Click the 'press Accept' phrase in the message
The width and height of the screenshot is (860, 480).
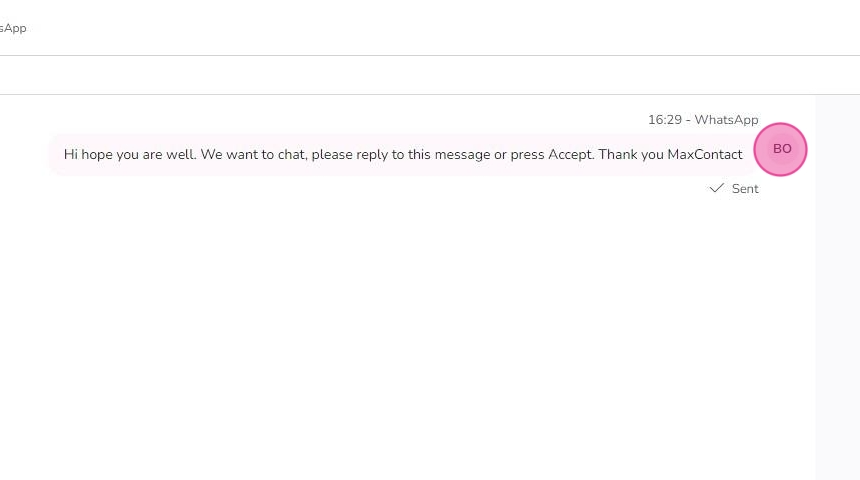[552, 155]
